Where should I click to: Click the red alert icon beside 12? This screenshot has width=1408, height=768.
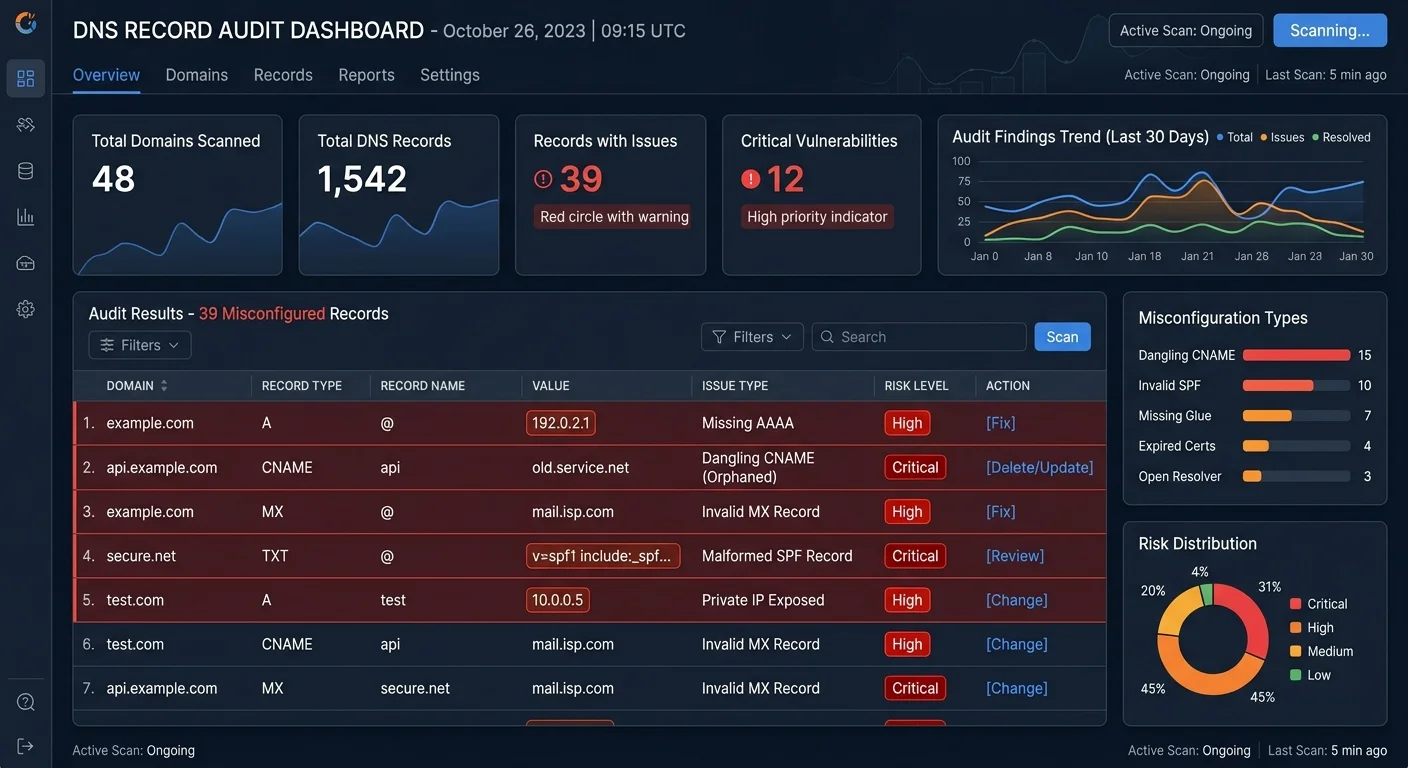tap(750, 179)
